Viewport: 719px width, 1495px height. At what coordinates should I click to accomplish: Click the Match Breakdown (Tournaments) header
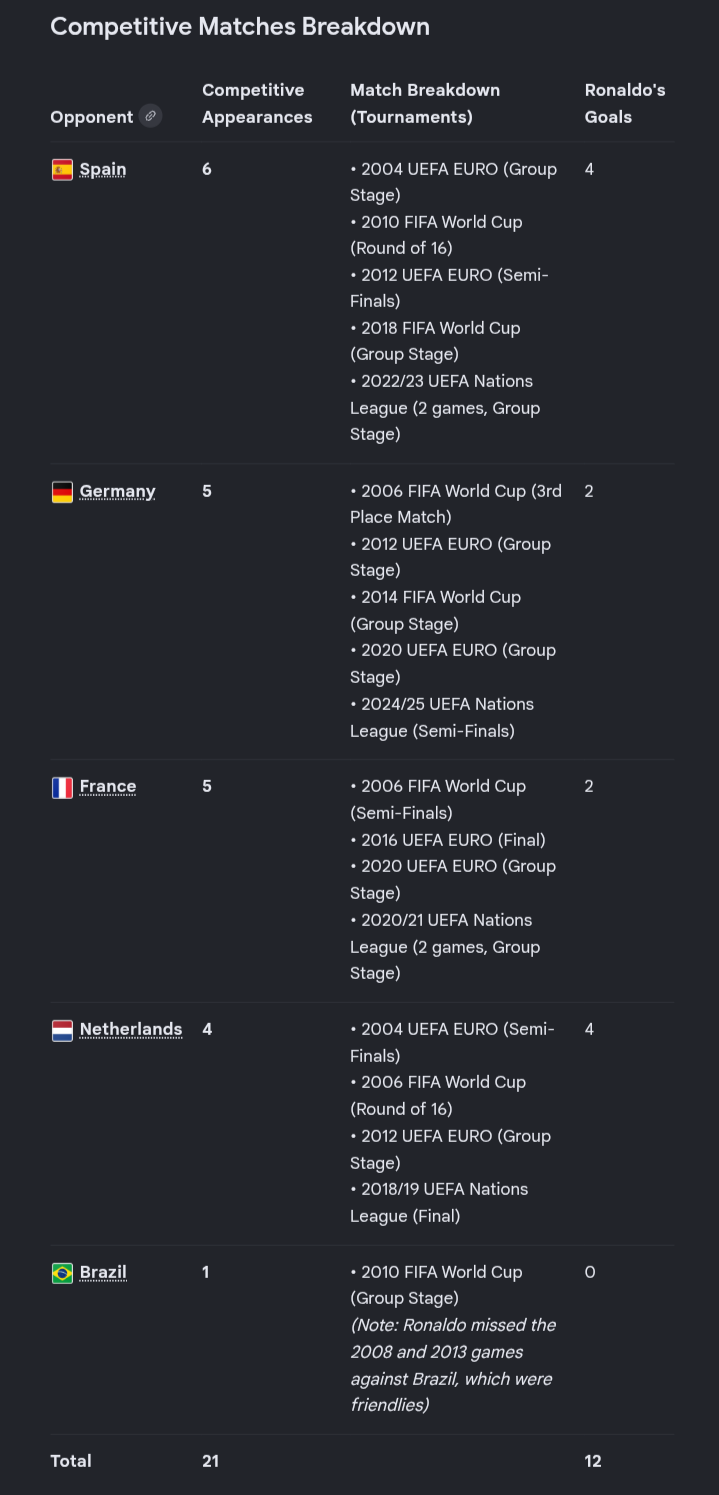click(x=425, y=103)
